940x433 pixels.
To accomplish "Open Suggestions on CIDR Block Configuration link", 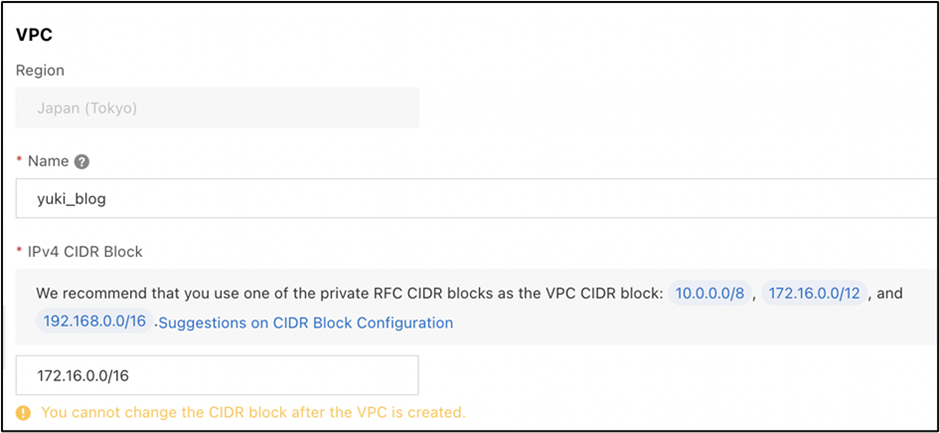I will (305, 322).
